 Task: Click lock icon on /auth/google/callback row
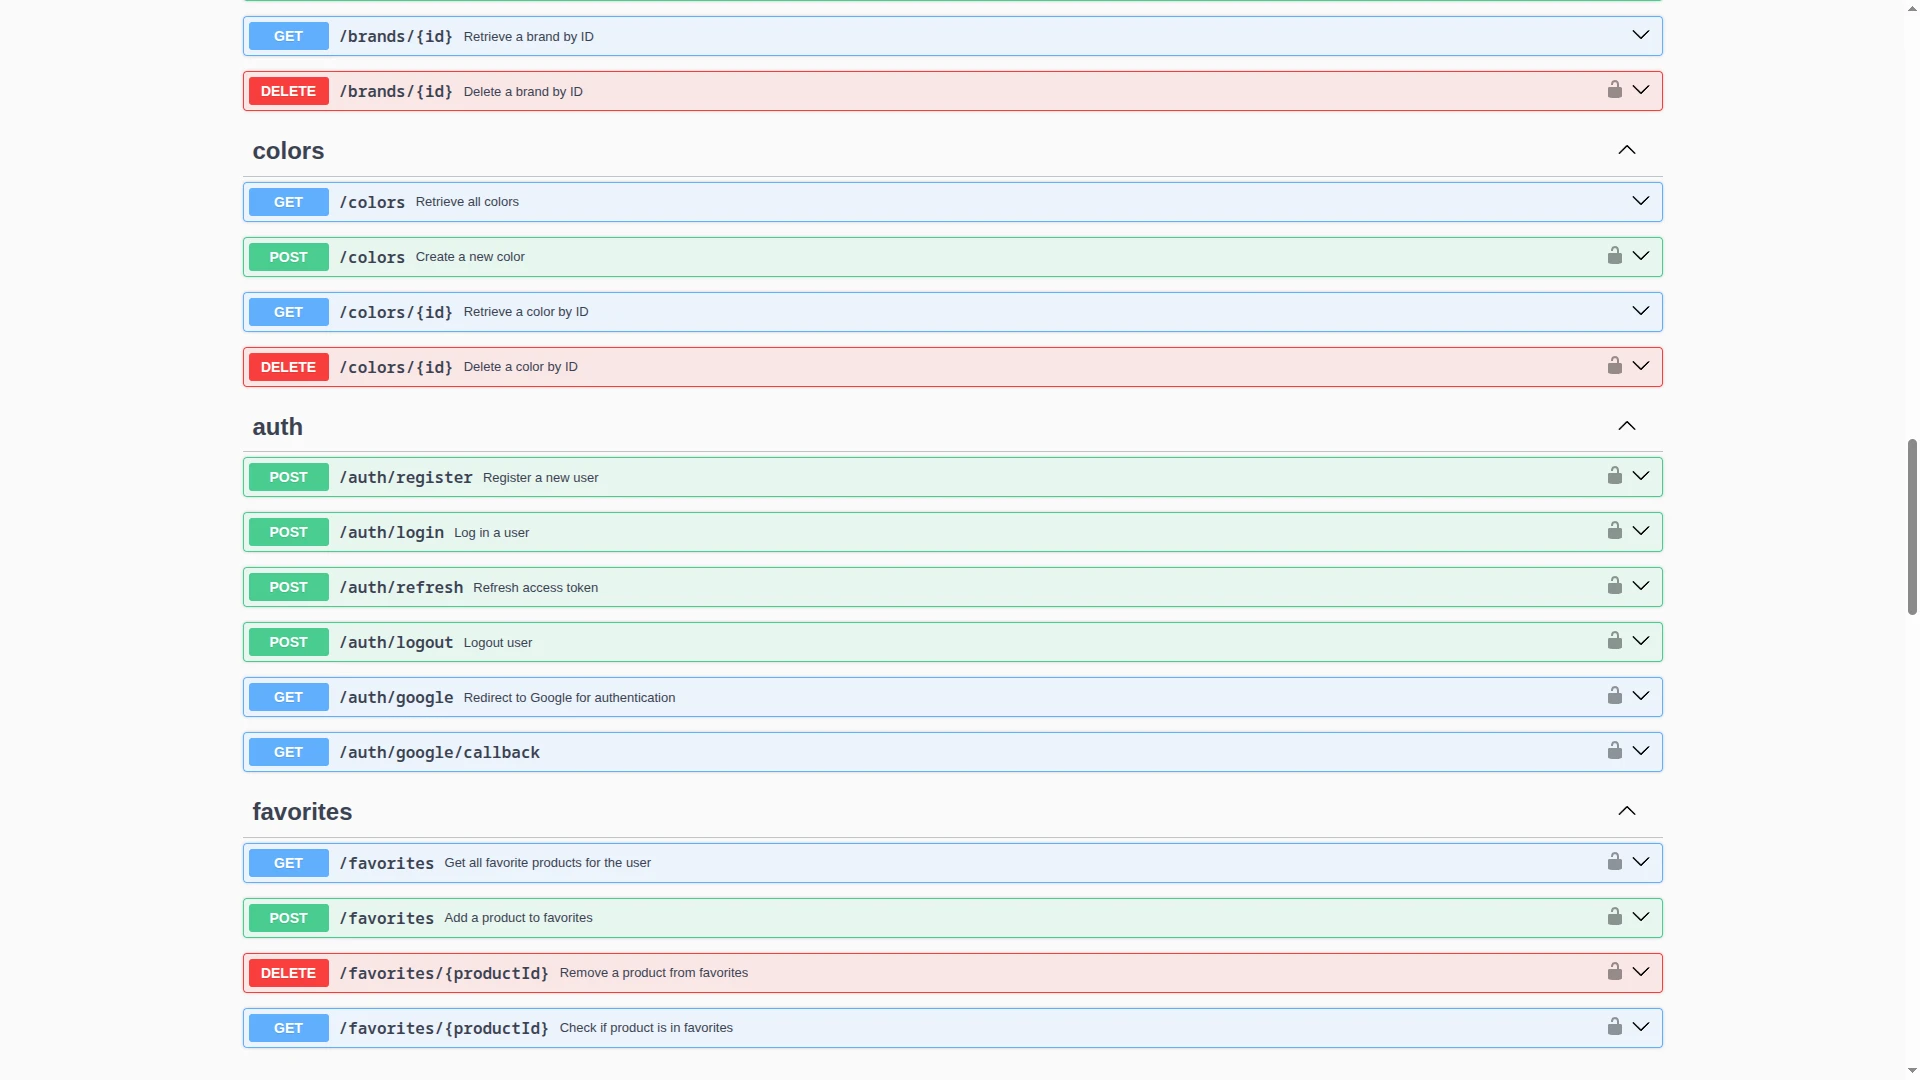click(x=1614, y=751)
